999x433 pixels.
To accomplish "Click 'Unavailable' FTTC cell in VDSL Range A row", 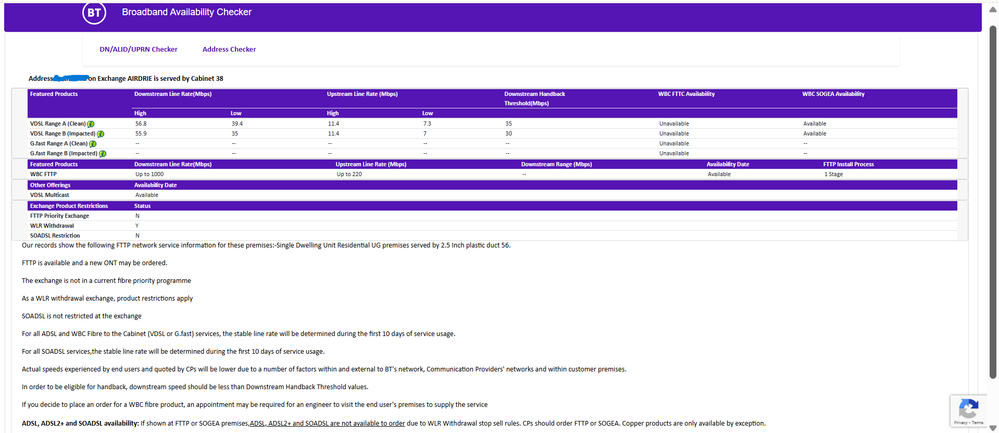I will pyautogui.click(x=674, y=124).
